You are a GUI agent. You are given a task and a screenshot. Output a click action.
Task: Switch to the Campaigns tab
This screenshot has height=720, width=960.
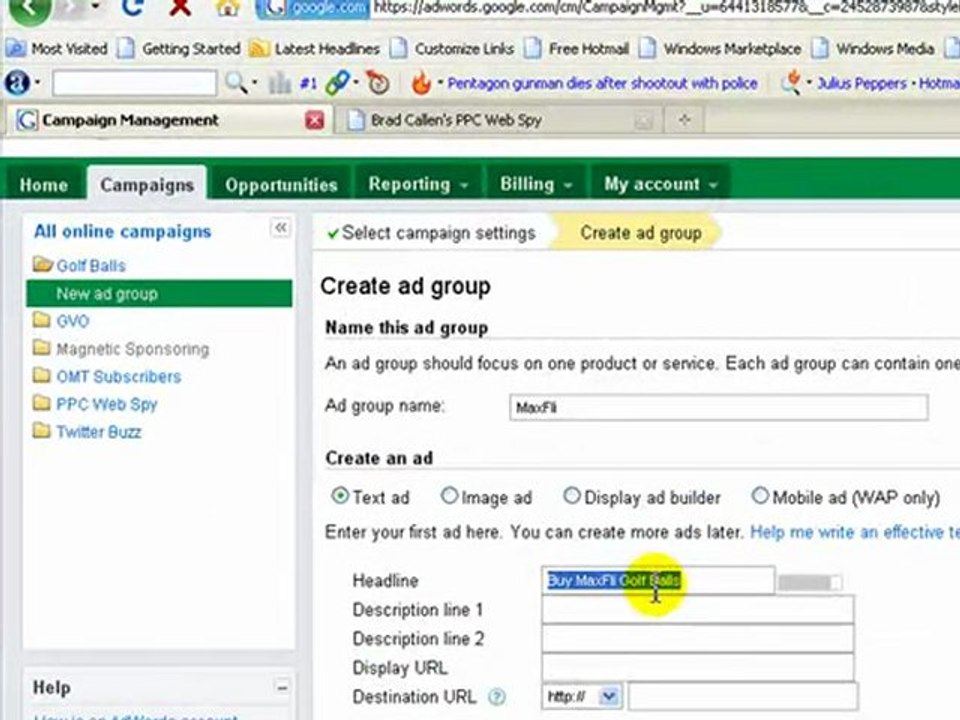click(x=147, y=184)
